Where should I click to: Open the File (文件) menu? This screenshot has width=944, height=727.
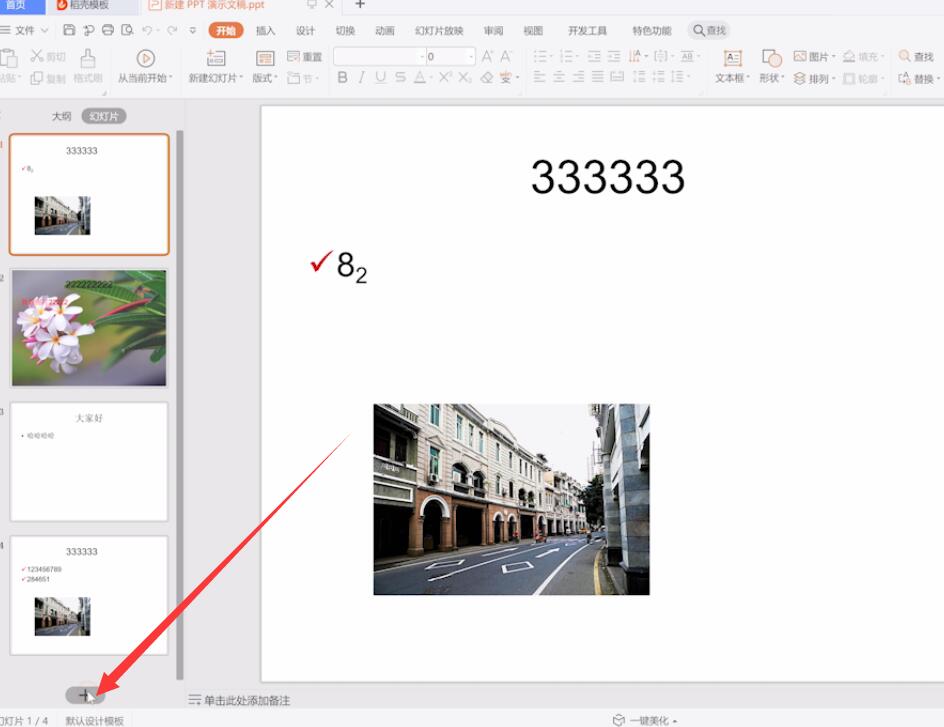pyautogui.click(x=24, y=30)
